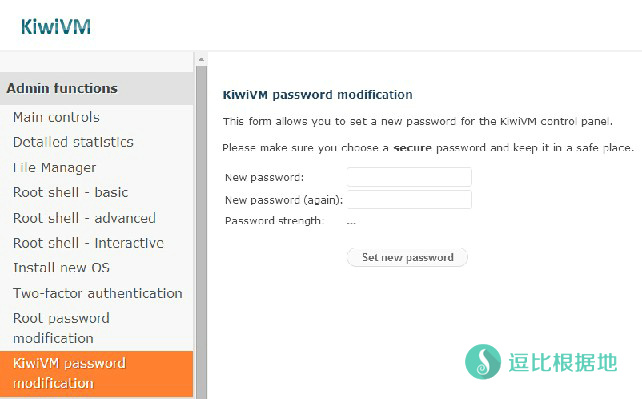Click Set new password button
This screenshot has width=642, height=399.
[x=407, y=257]
